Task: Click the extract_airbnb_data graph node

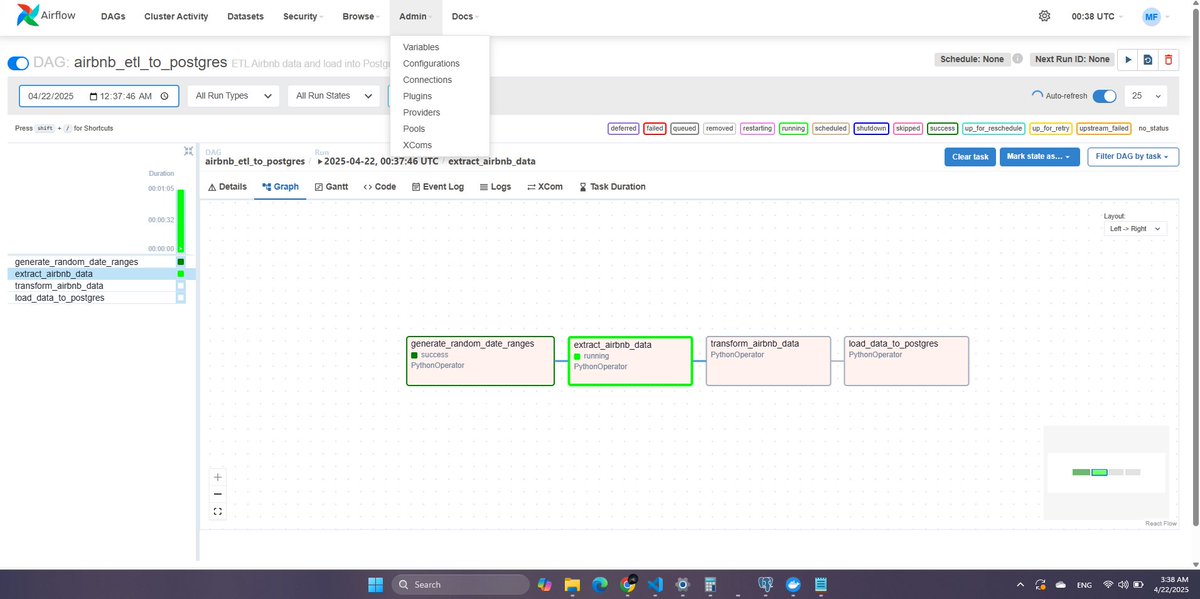Action: point(630,361)
